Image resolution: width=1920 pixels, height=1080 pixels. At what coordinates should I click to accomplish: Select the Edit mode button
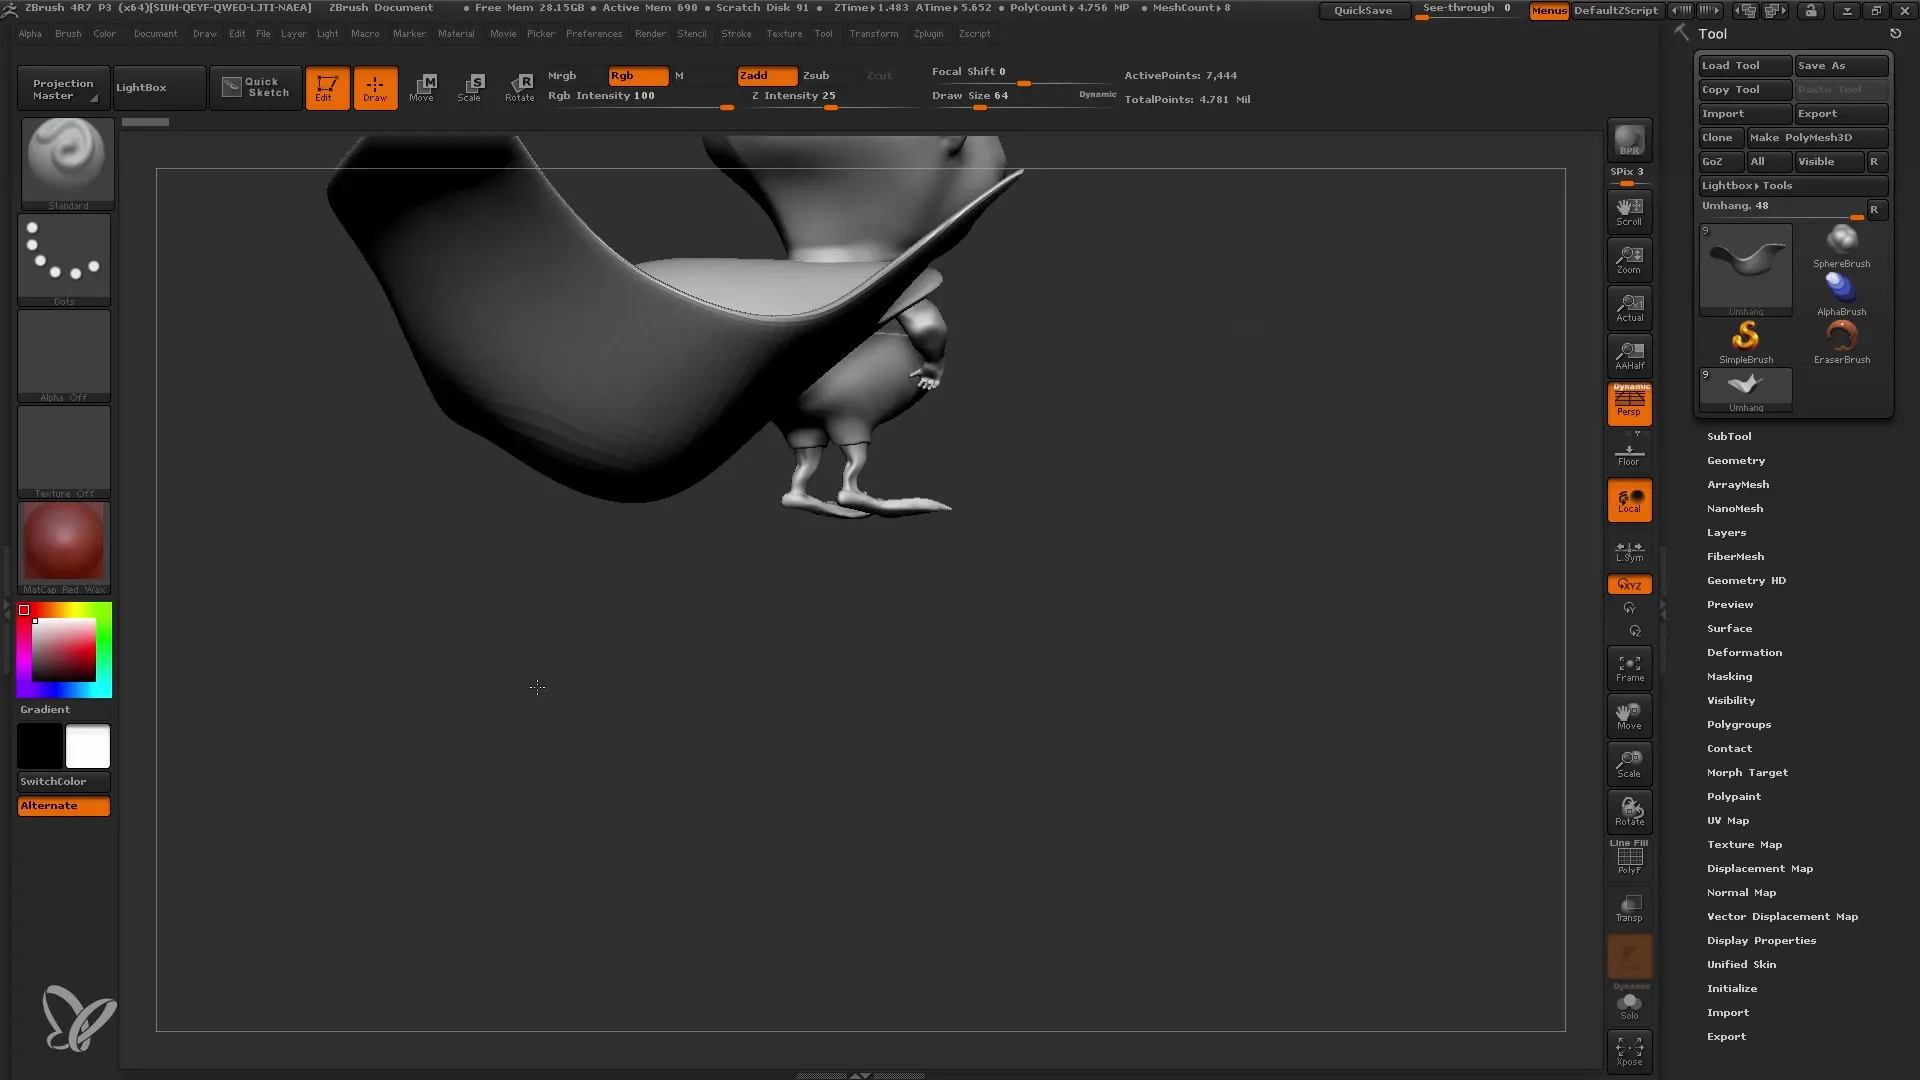pos(327,88)
